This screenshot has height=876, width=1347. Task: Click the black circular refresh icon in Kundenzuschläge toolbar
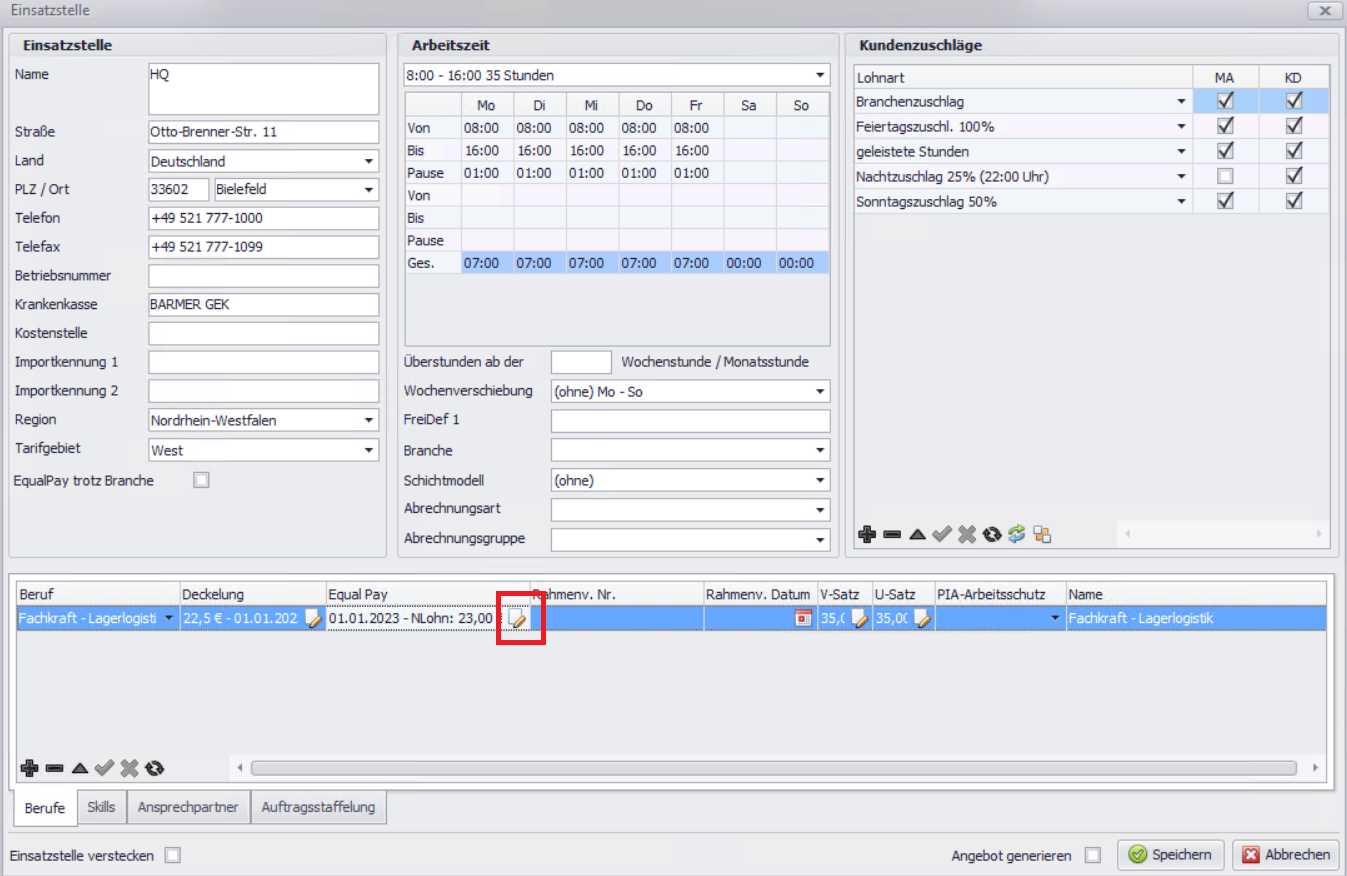point(991,535)
